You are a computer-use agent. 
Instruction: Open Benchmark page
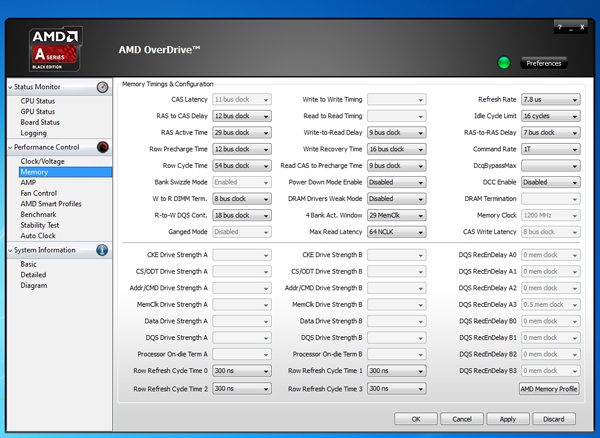click(x=38, y=215)
